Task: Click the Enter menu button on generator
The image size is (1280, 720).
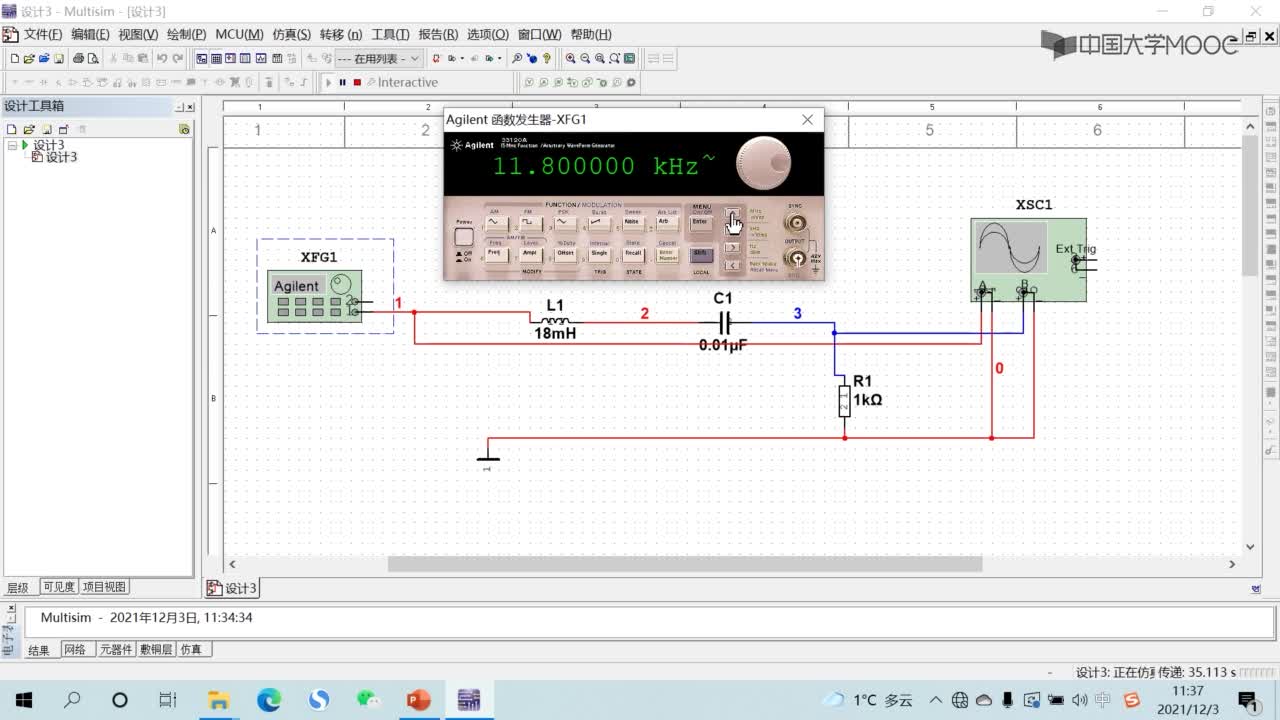Action: coord(701,224)
